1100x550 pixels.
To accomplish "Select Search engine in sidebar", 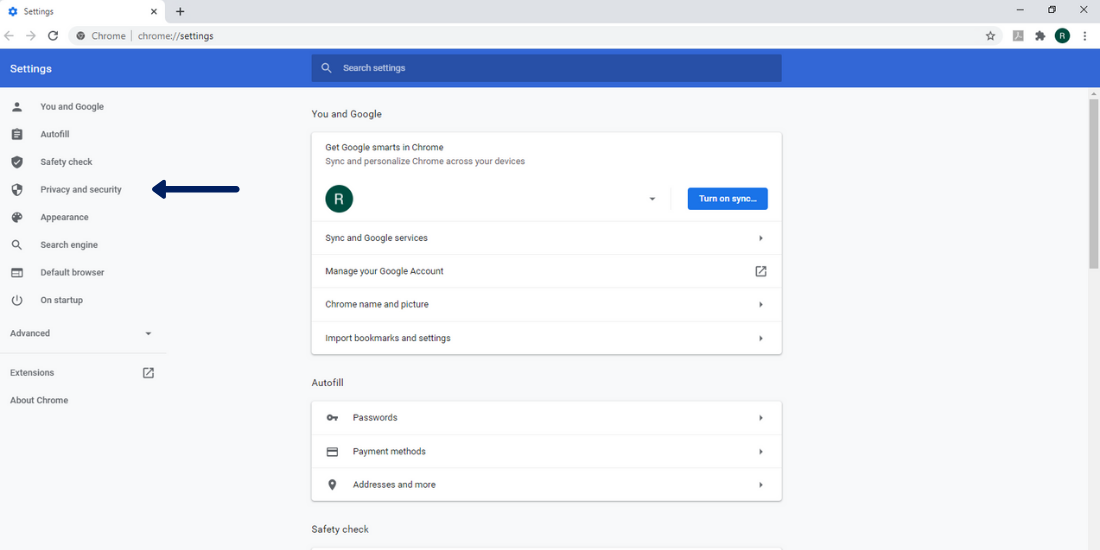I will pos(69,245).
